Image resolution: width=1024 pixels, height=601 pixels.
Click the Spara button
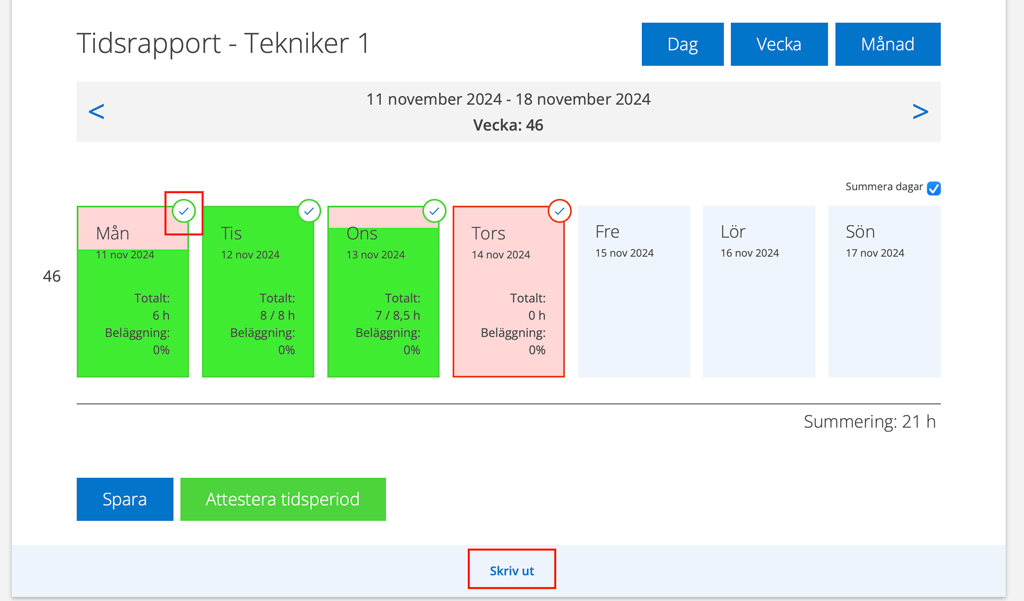coord(125,499)
